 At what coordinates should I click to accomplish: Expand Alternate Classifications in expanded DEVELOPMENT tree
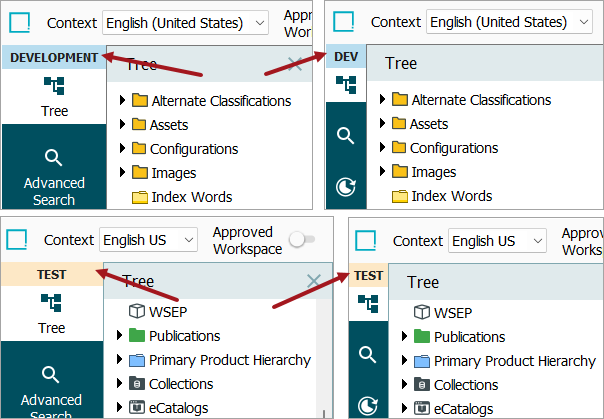pyautogui.click(x=123, y=100)
